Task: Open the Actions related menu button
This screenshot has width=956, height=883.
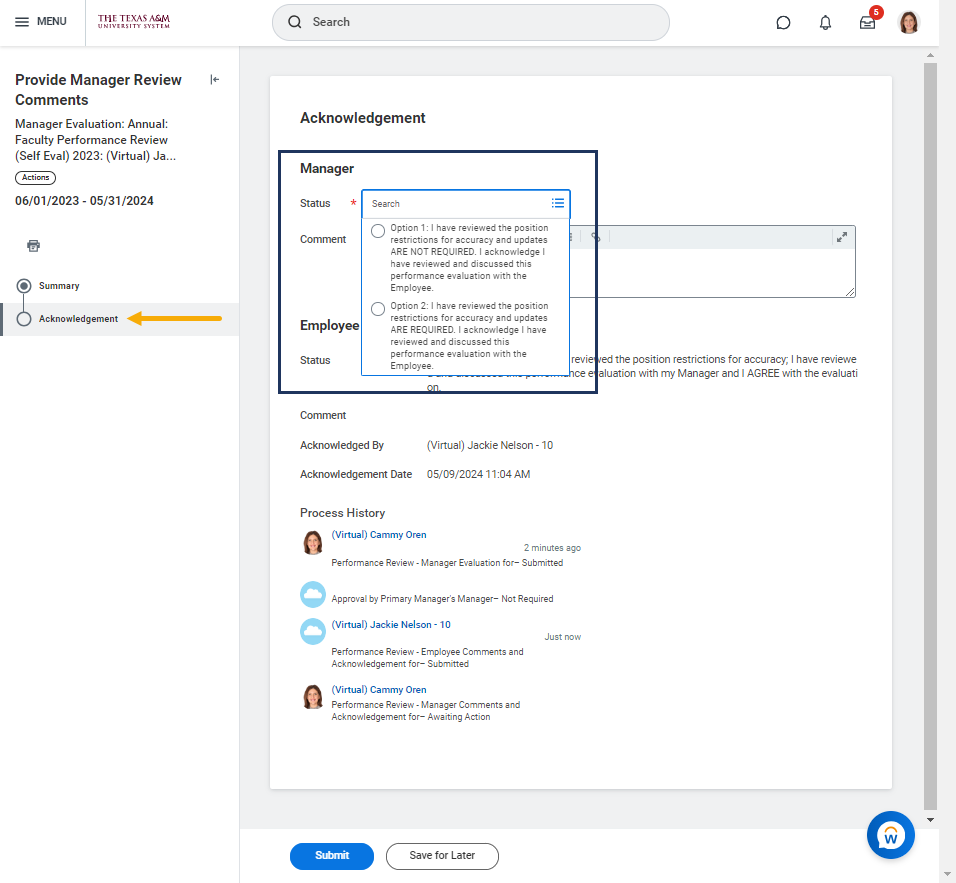Action: coord(35,178)
